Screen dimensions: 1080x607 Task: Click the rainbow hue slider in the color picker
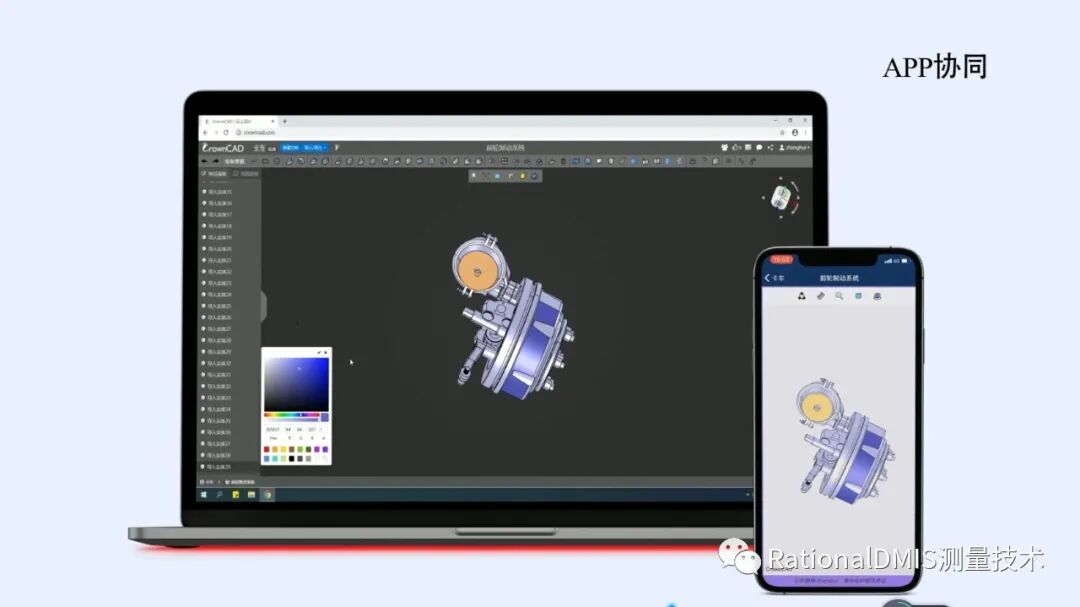click(292, 415)
